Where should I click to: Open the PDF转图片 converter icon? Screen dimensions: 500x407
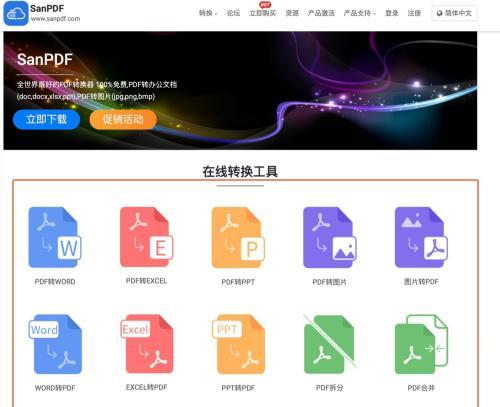(330, 237)
